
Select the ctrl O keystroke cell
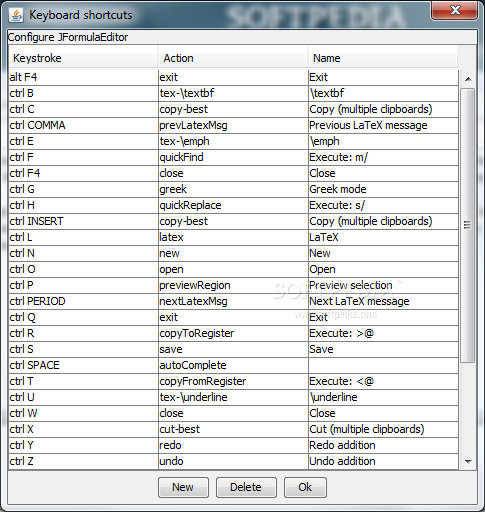(83, 269)
